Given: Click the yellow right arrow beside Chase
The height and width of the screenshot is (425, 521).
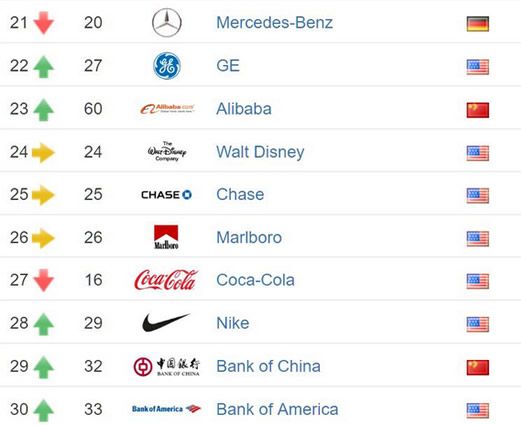Looking at the screenshot, I should point(43,195).
